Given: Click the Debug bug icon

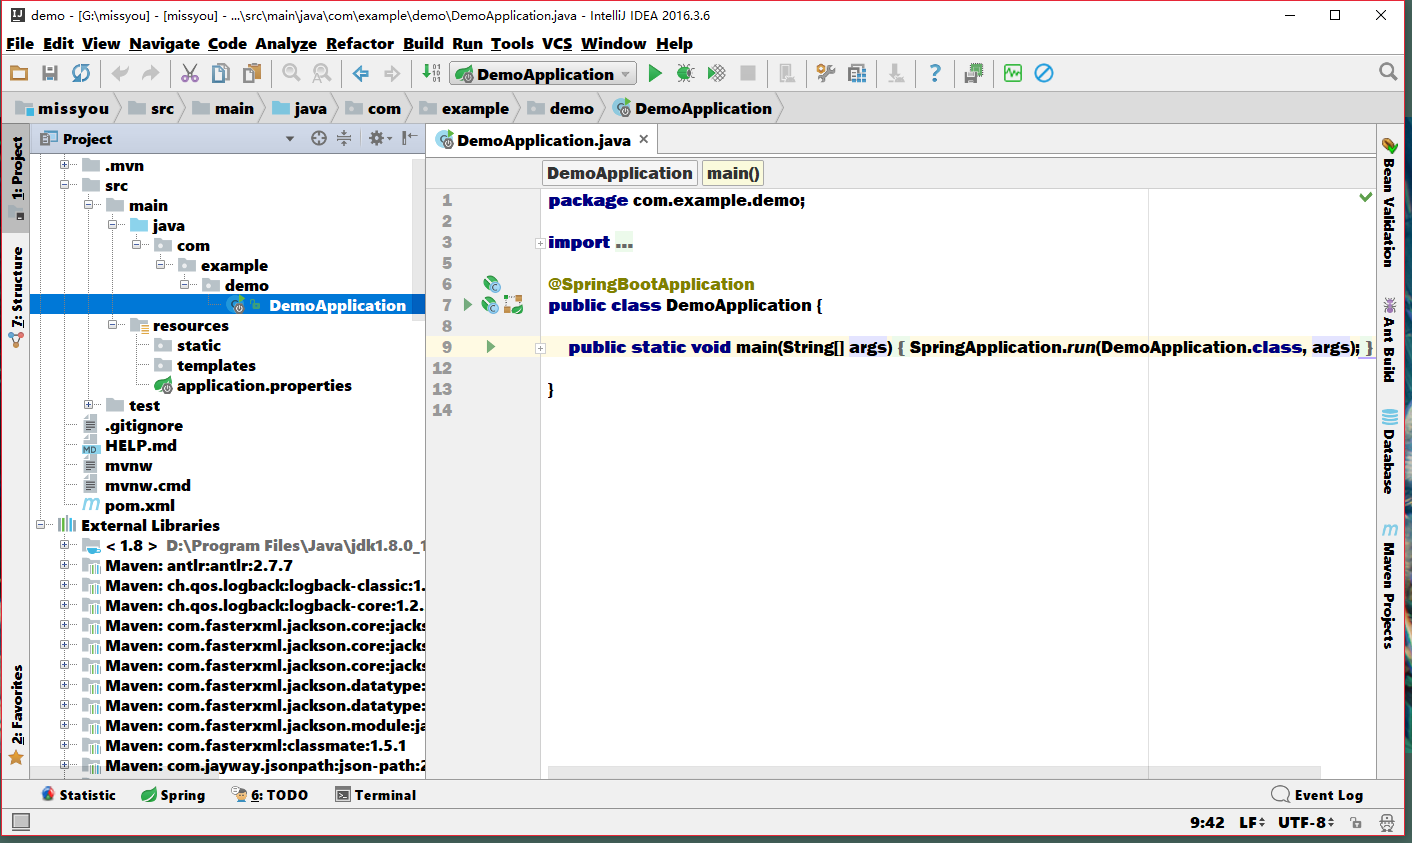Looking at the screenshot, I should [685, 73].
